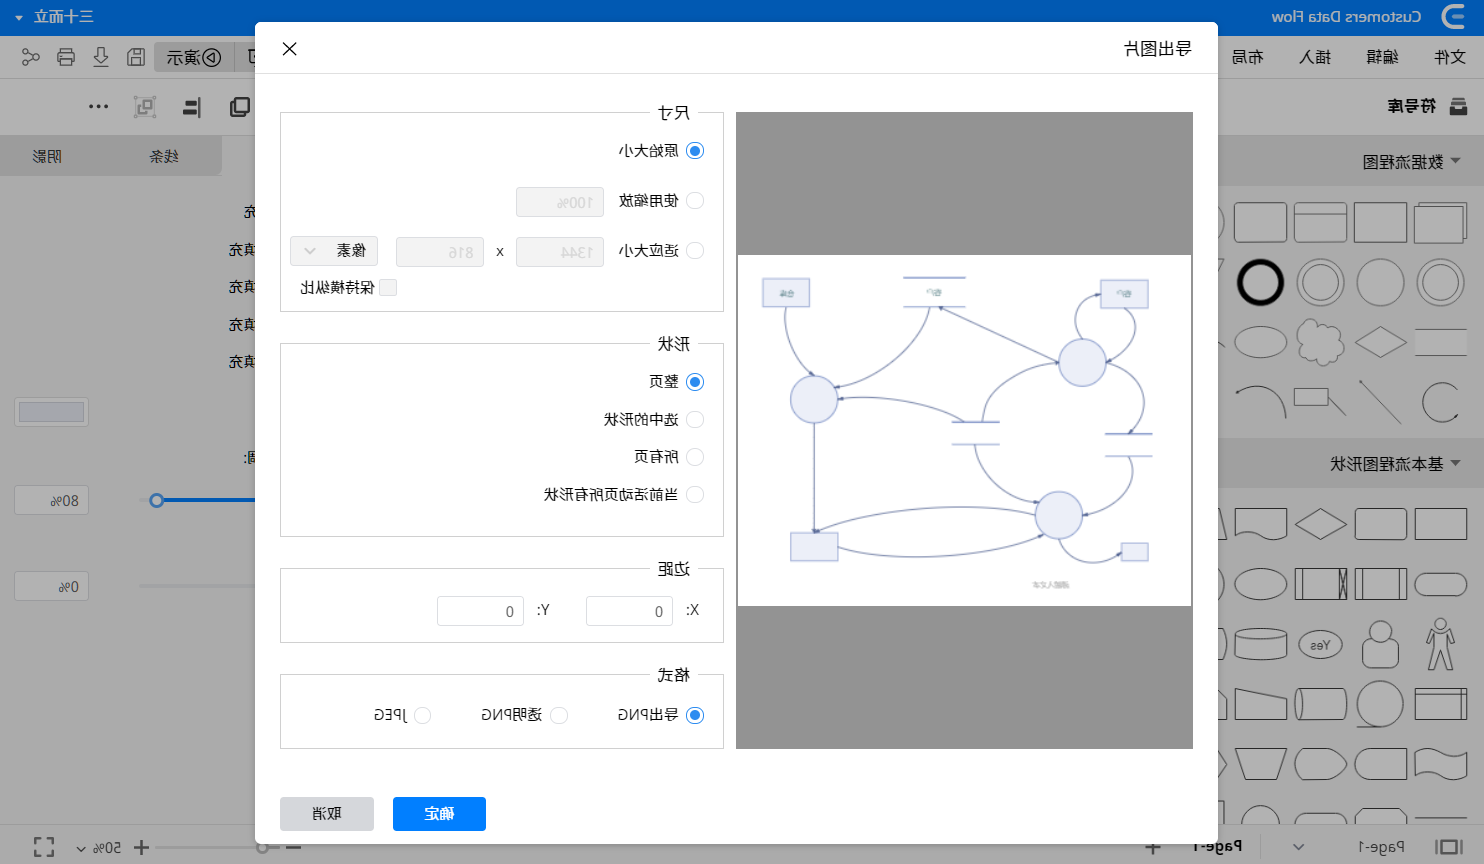Click the overlapping-squares layer icon
The image size is (1484, 864).
(240, 107)
